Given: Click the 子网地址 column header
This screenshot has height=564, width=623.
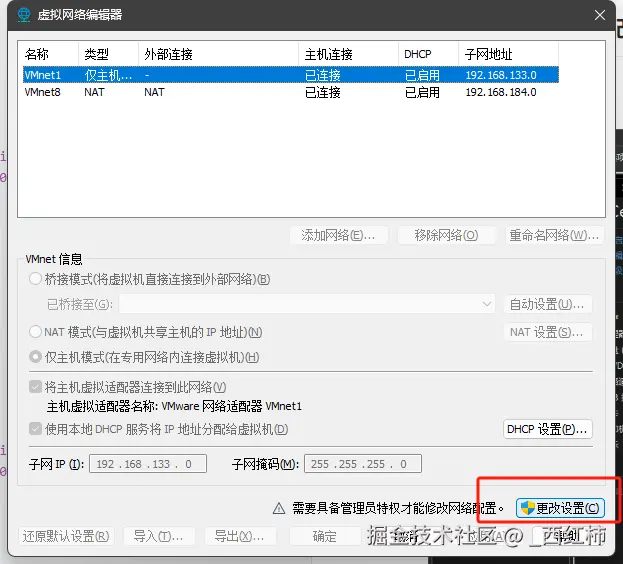Looking at the screenshot, I should pos(509,54).
